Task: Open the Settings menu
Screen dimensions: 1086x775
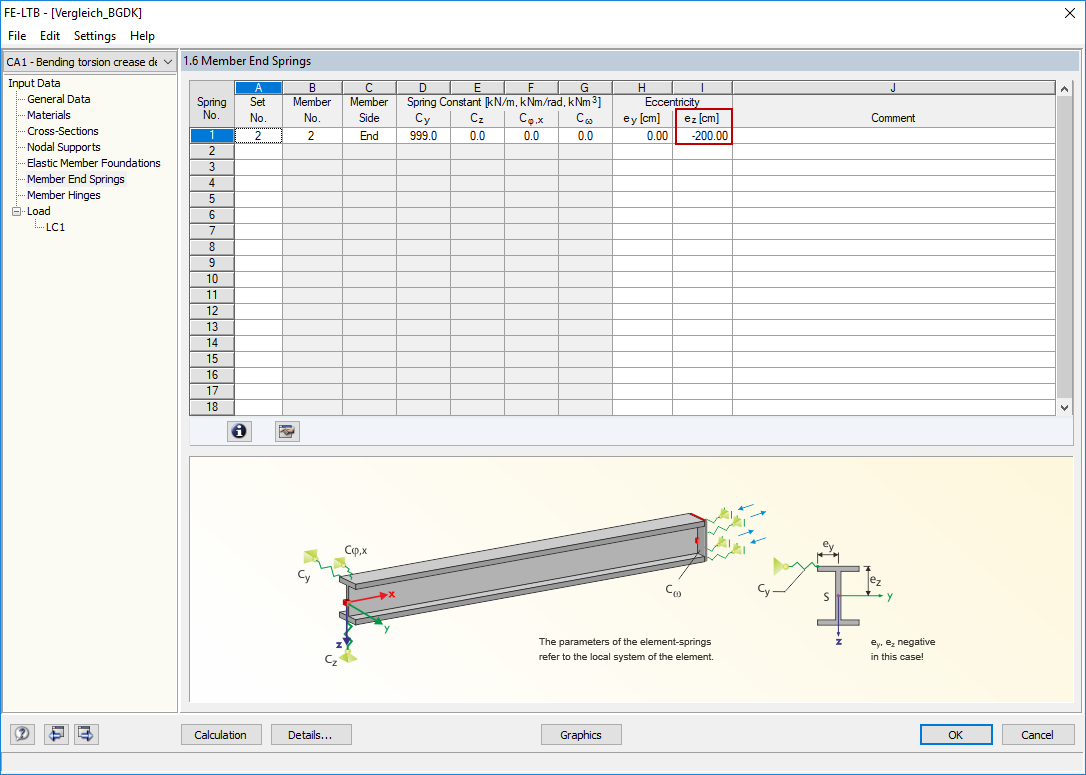Action: (x=95, y=36)
